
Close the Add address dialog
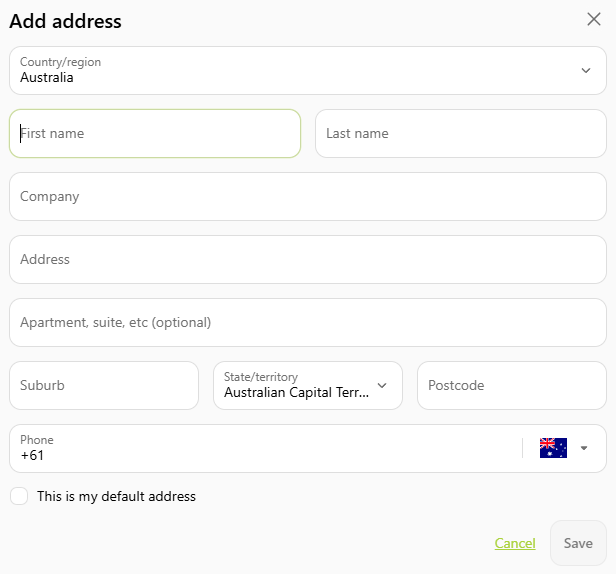(x=594, y=19)
